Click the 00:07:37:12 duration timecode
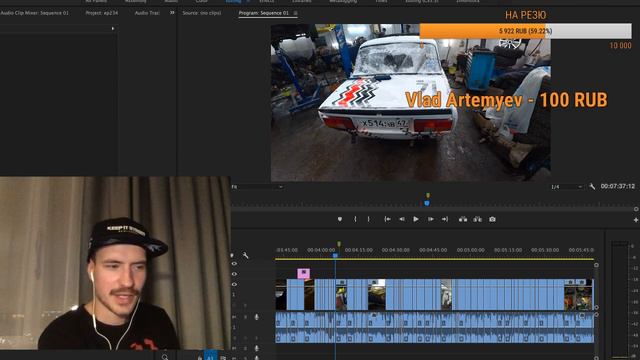Screen dimensions: 640x360 [x=618, y=186]
